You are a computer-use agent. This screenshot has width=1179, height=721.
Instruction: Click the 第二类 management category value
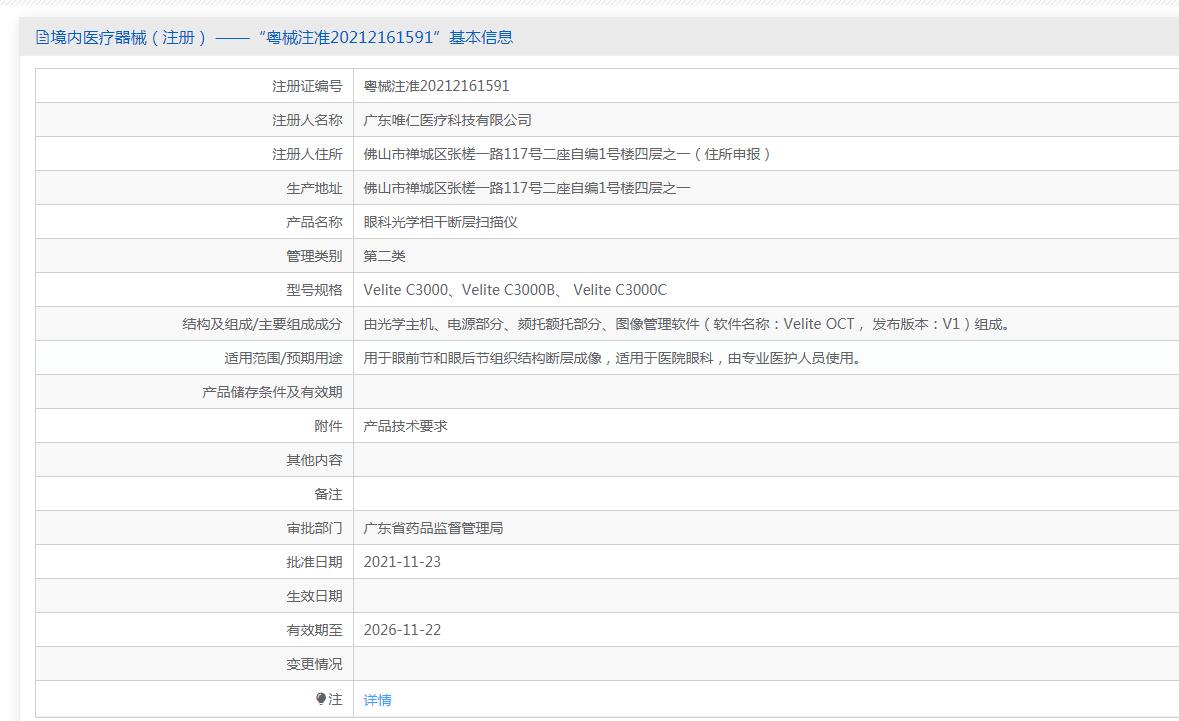tap(384, 256)
